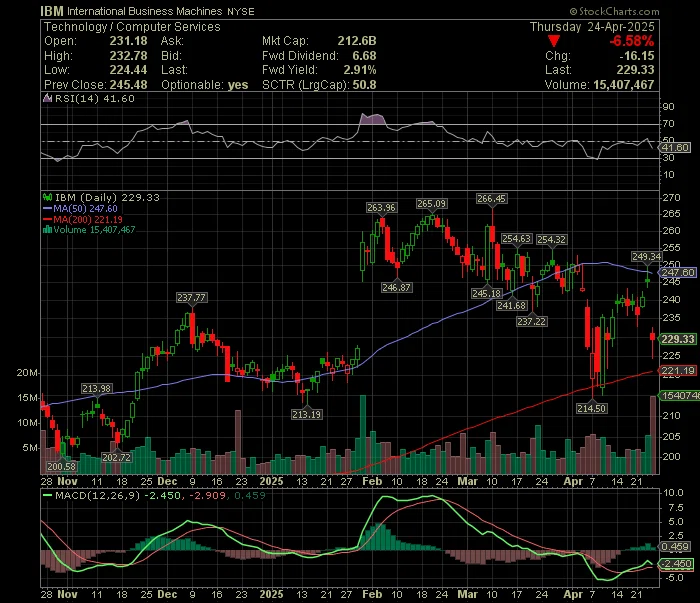Click the 237.77 December high label

click(x=192, y=298)
